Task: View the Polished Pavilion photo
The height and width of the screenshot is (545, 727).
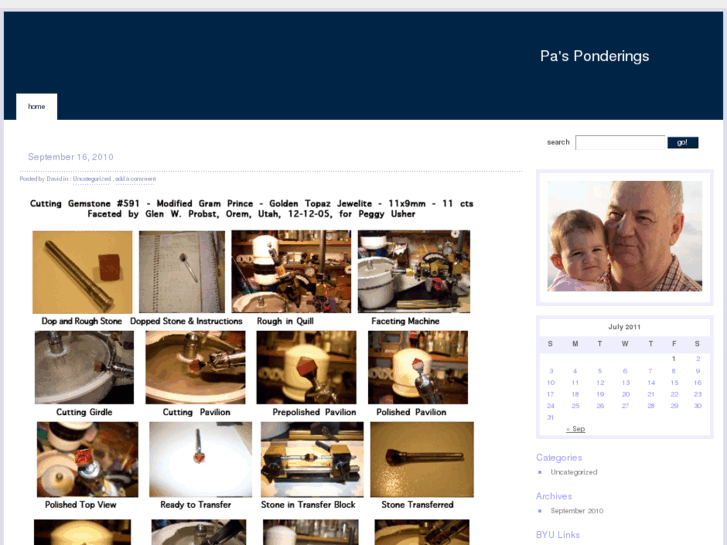Action: 418,367
